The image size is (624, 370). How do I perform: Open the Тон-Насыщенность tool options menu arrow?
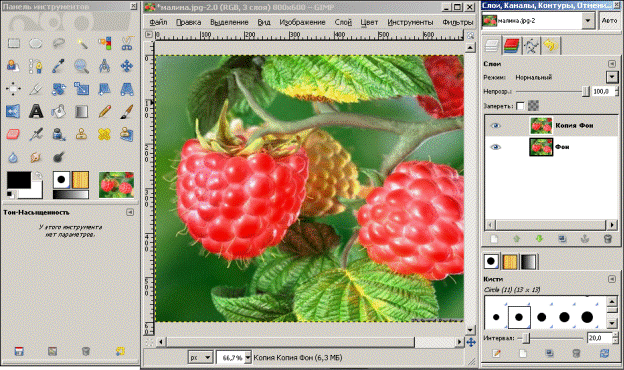click(130, 212)
